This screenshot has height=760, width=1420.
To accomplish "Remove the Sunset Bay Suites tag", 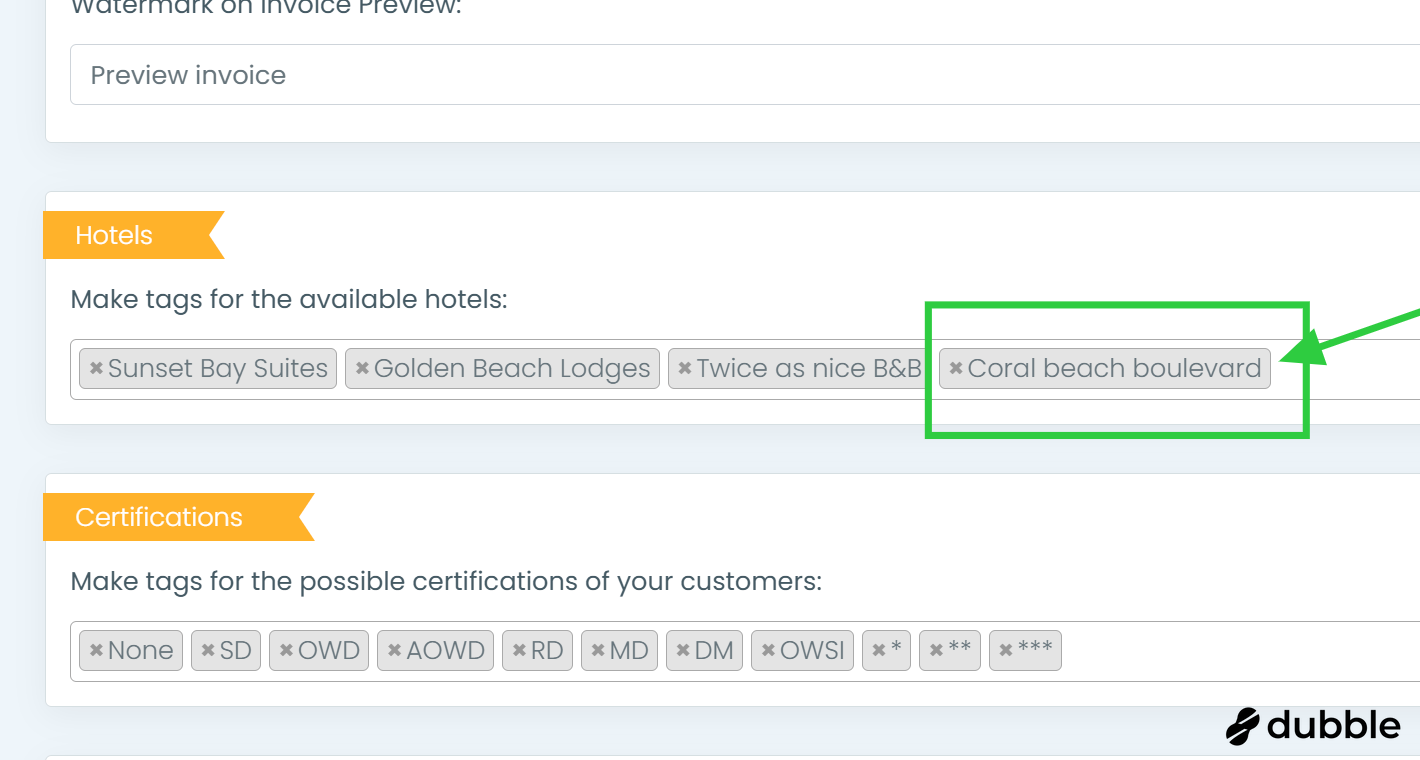I will tap(96, 369).
